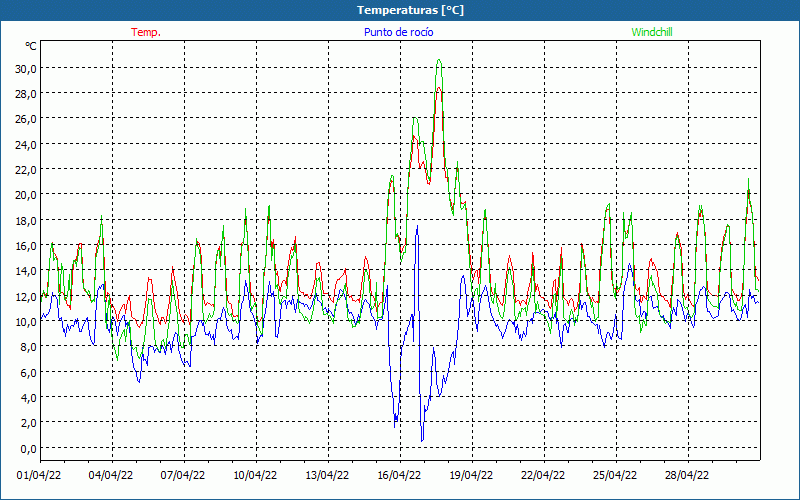Click the 16/04/22 date label
The height and width of the screenshot is (500, 800).
[x=399, y=475]
